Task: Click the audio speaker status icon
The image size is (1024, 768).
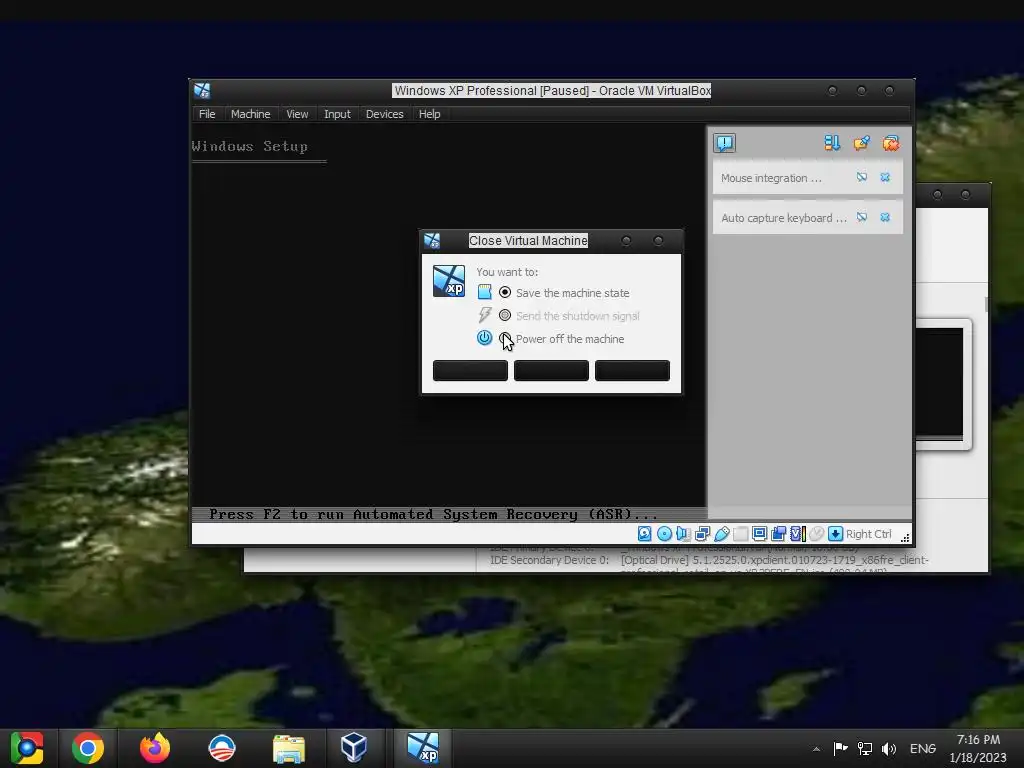Action: (683, 534)
